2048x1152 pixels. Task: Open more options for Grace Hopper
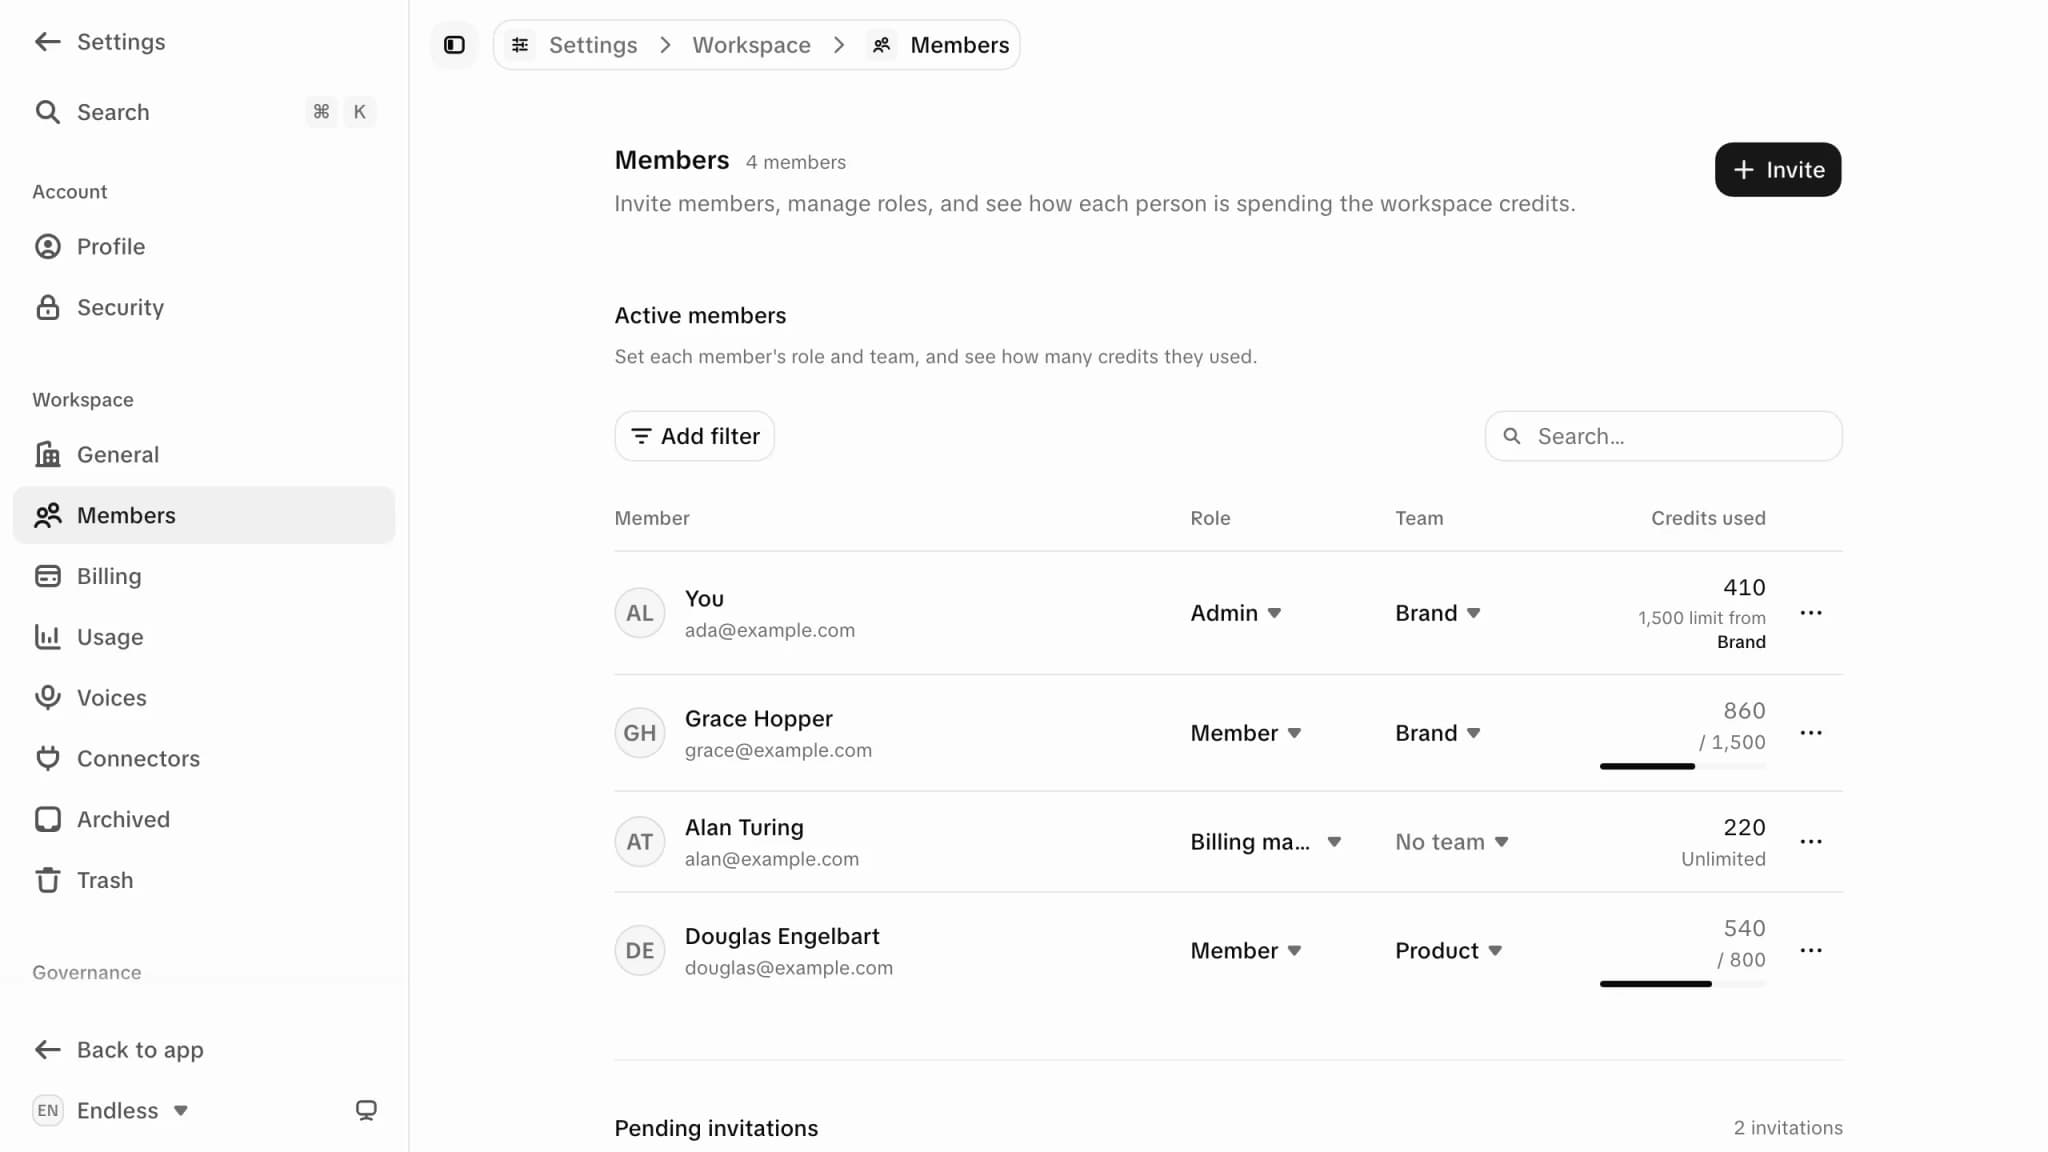(1811, 733)
